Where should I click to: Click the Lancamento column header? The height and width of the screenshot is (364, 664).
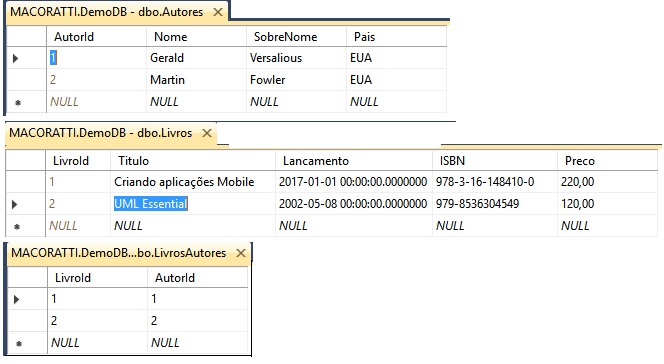coord(354,161)
